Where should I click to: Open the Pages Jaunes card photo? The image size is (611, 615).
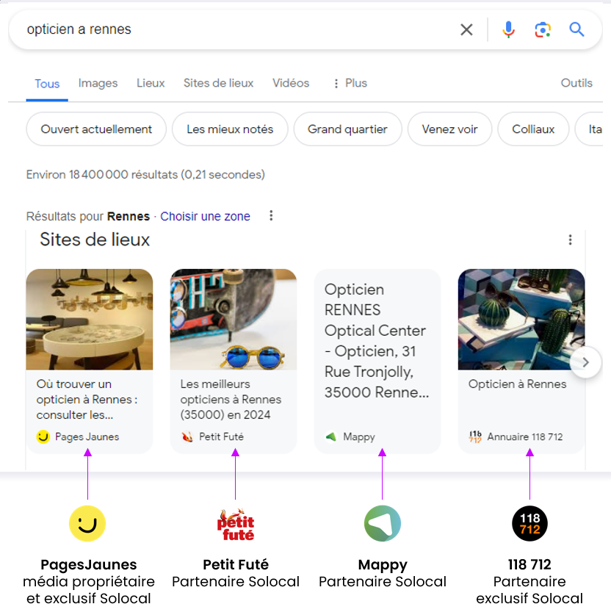[89, 319]
